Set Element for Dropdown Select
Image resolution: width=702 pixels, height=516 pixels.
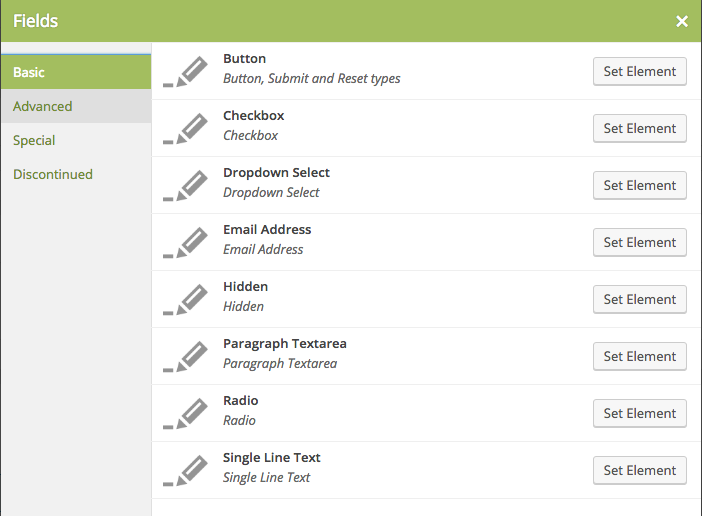(x=640, y=185)
